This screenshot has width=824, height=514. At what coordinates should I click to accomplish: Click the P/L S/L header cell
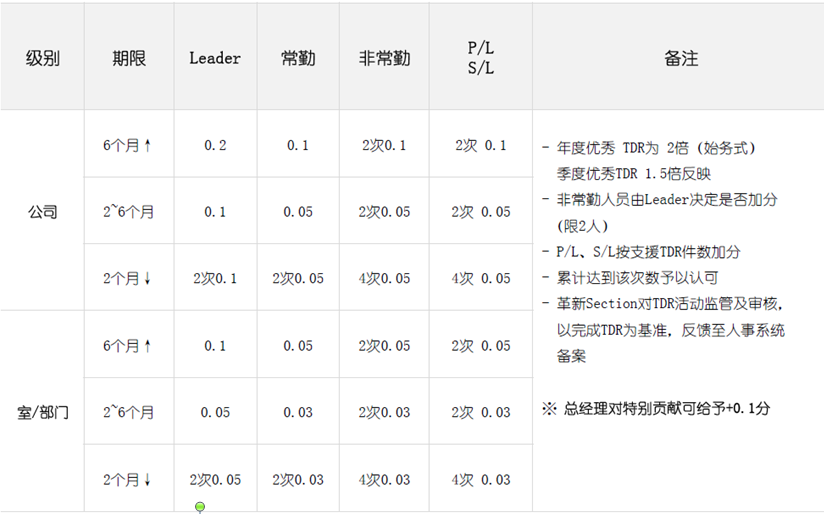coord(480,59)
